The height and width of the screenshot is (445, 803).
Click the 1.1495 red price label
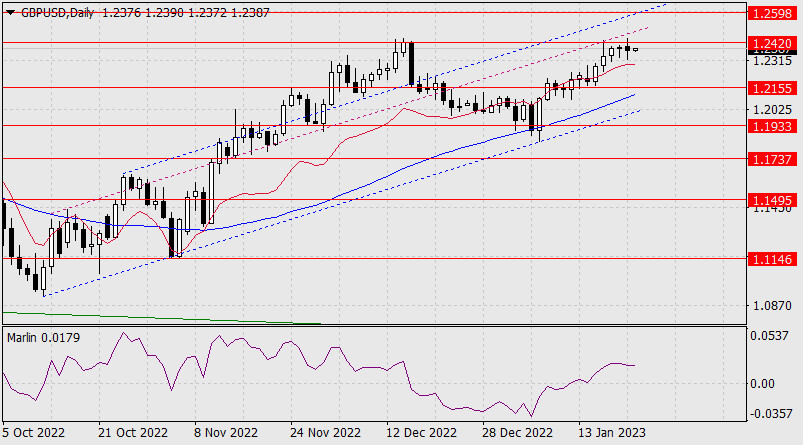click(x=772, y=200)
